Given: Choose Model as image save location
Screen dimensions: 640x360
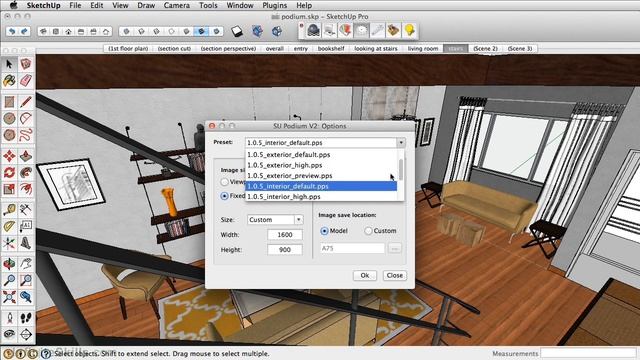Looking at the screenshot, I should (x=324, y=231).
